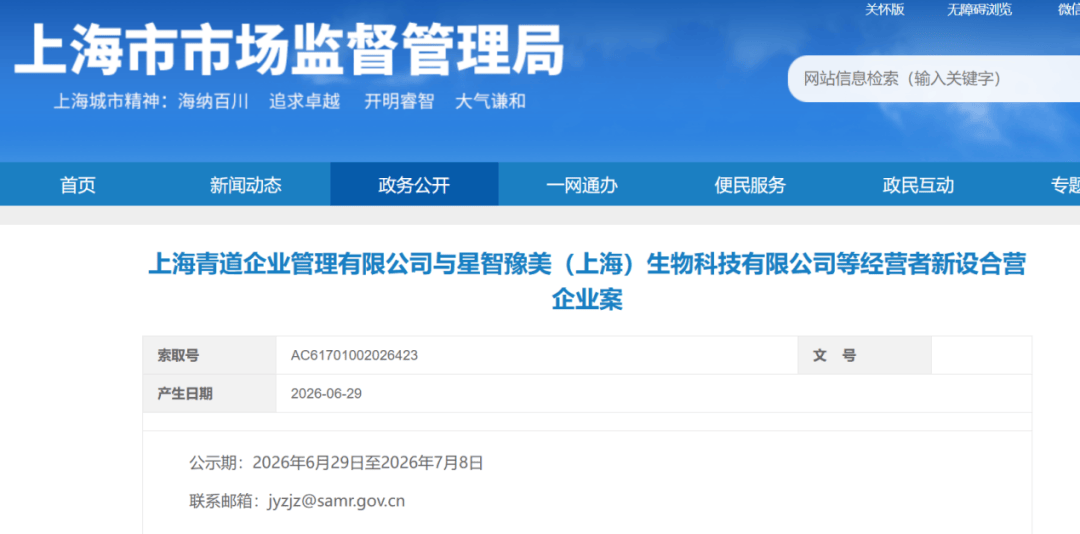Click the article title about 上海青道企业管理有限公司
This screenshot has height=534, width=1080.
(587, 281)
